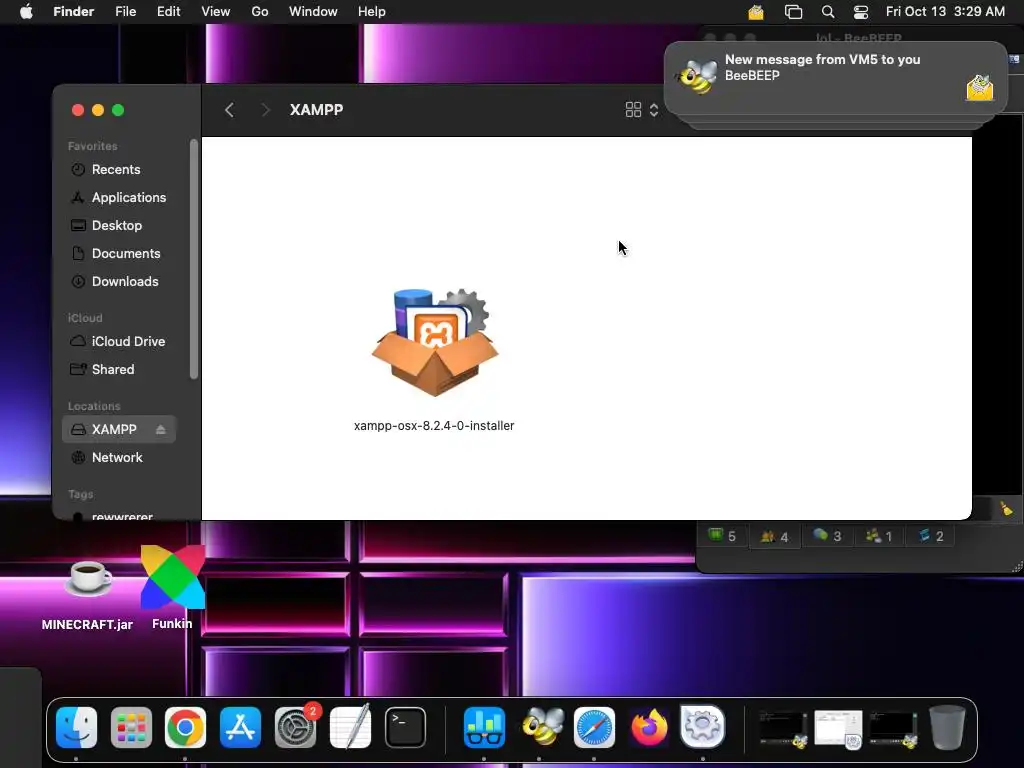Image resolution: width=1024 pixels, height=768 pixels.
Task: Go back in Finder window
Action: 229,110
